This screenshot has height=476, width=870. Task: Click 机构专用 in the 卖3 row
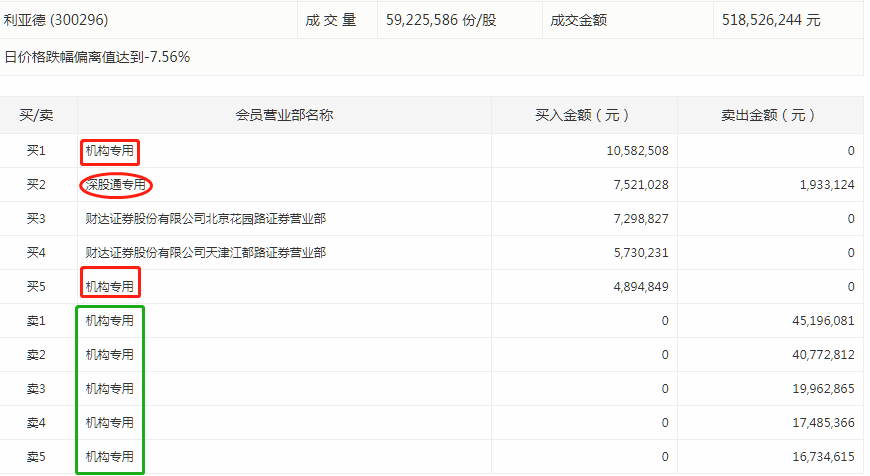[110, 389]
